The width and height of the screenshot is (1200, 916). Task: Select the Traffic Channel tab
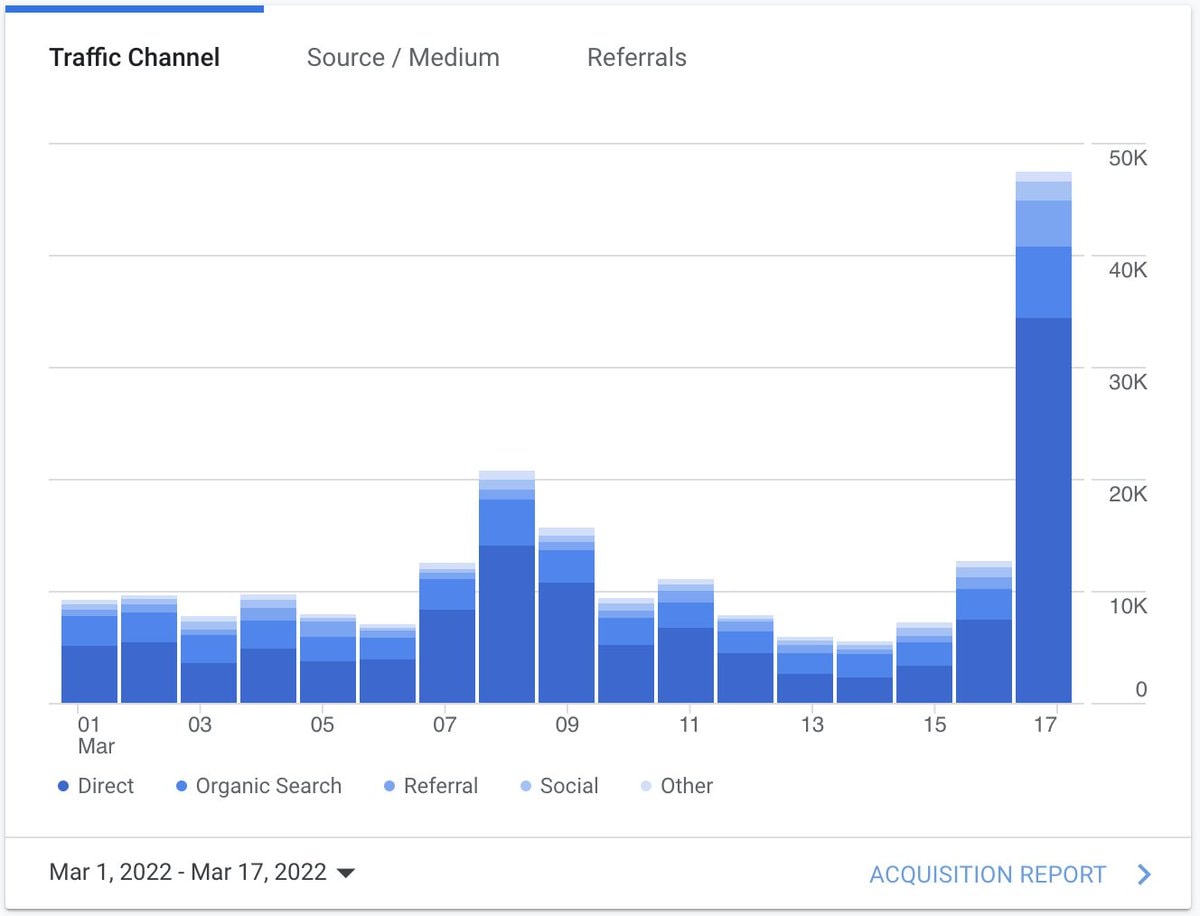135,57
